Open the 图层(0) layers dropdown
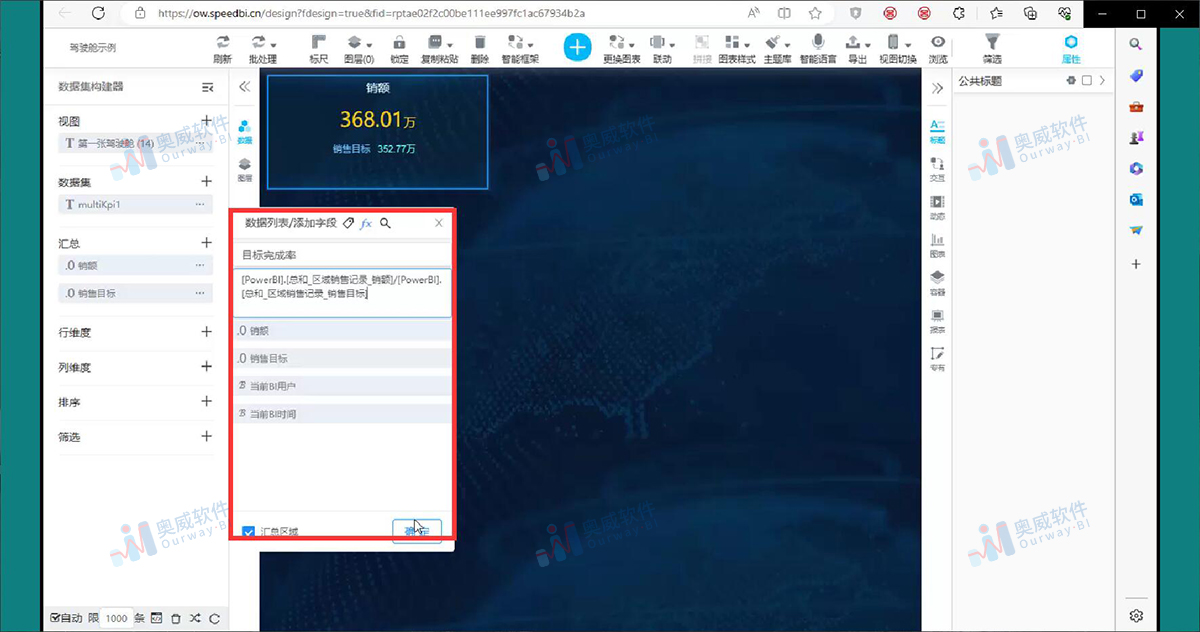Image resolution: width=1200 pixels, height=632 pixels. pyautogui.click(x=358, y=46)
